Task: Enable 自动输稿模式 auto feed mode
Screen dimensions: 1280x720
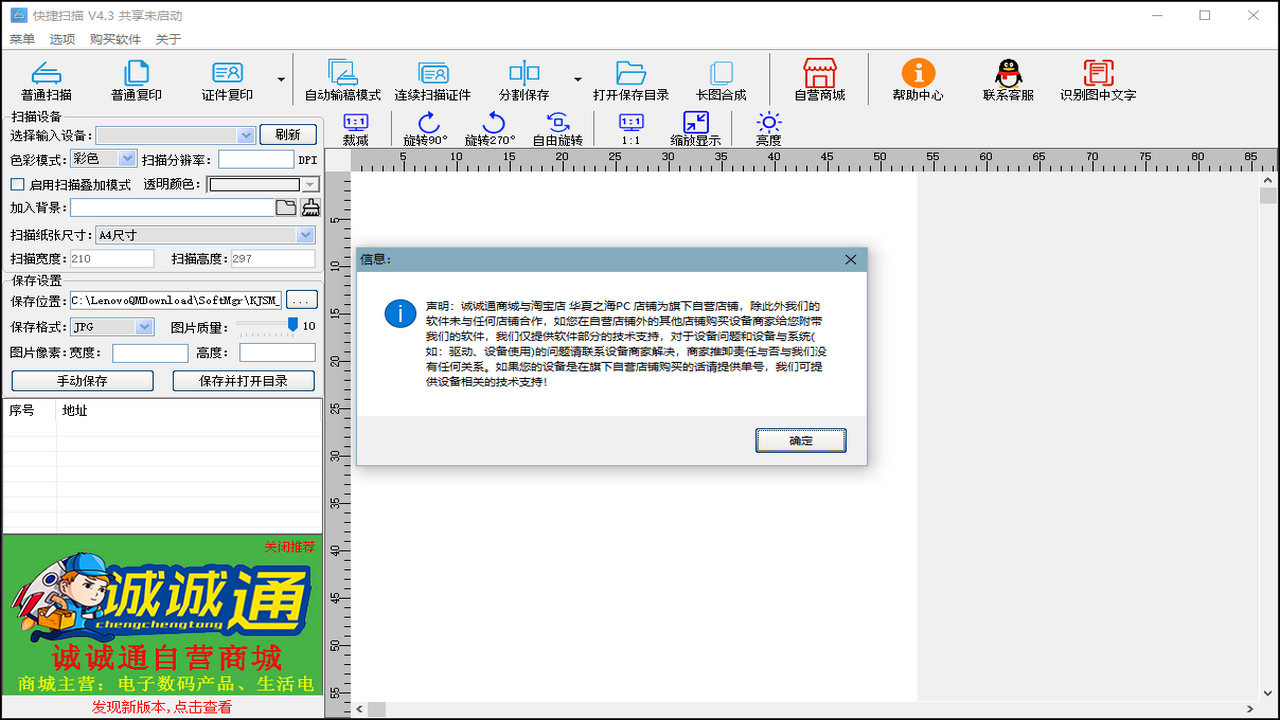Action: pos(343,79)
